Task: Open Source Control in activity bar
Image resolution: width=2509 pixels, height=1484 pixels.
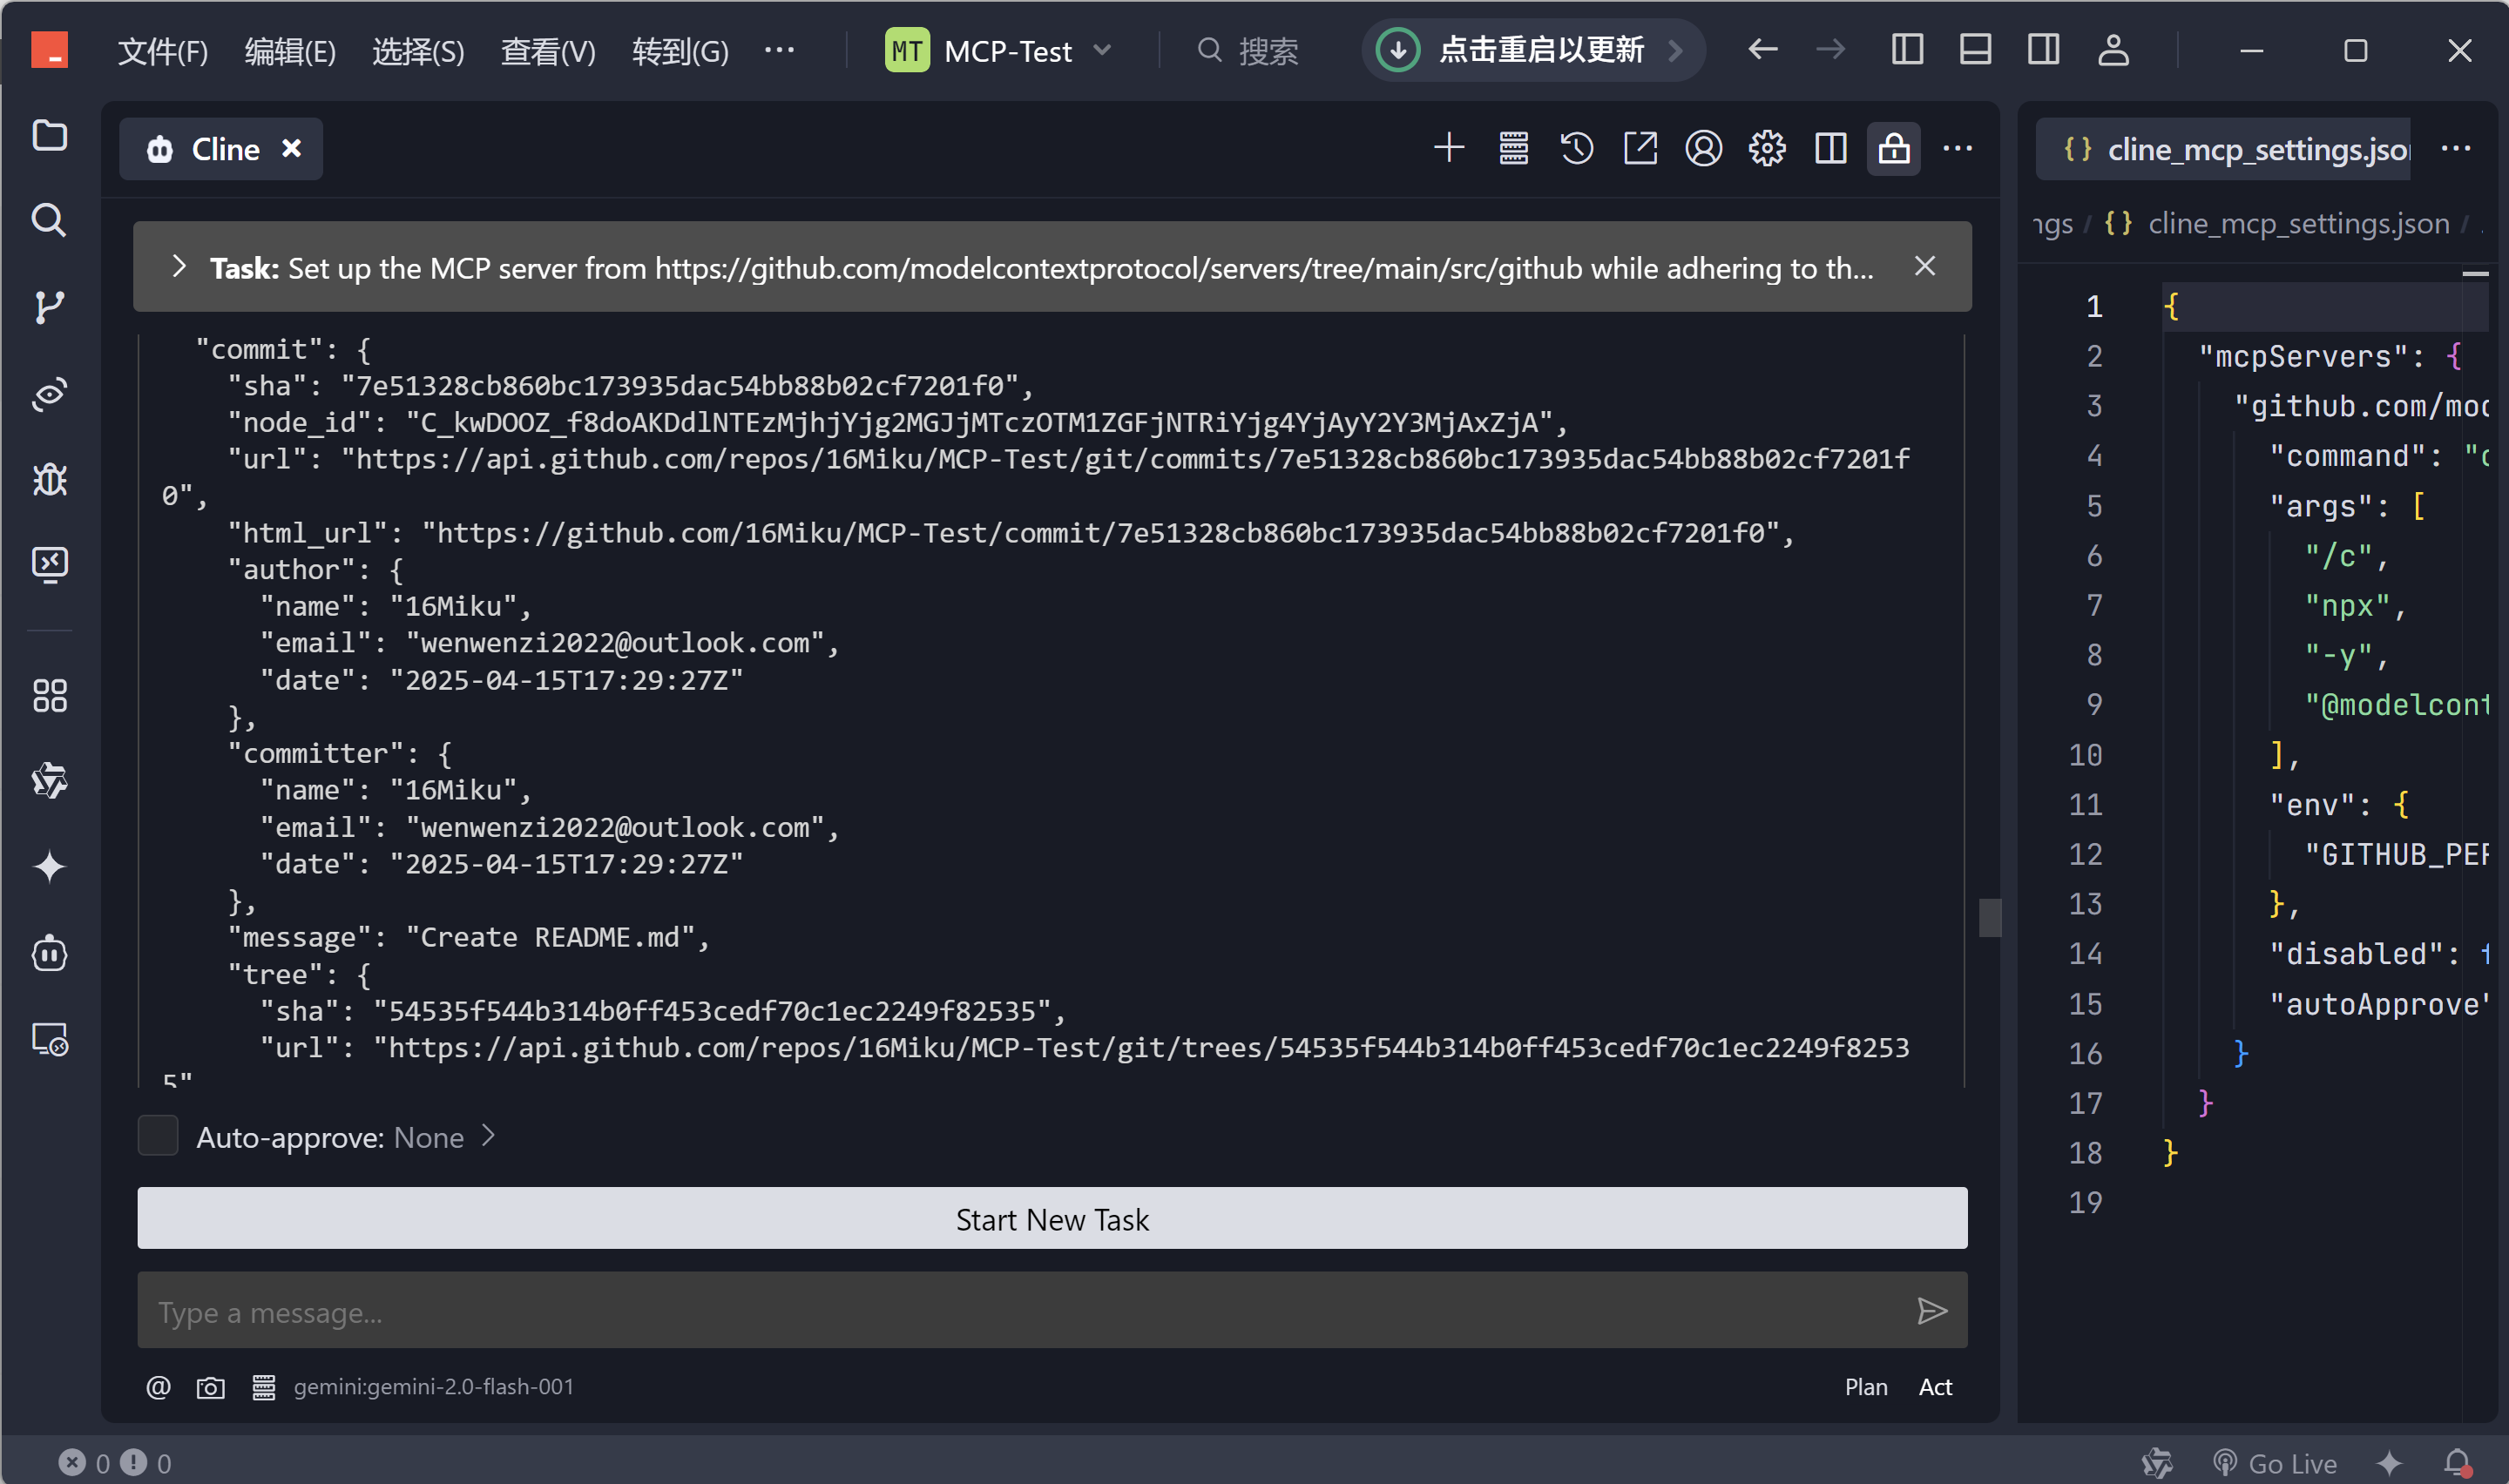Action: tap(49, 307)
